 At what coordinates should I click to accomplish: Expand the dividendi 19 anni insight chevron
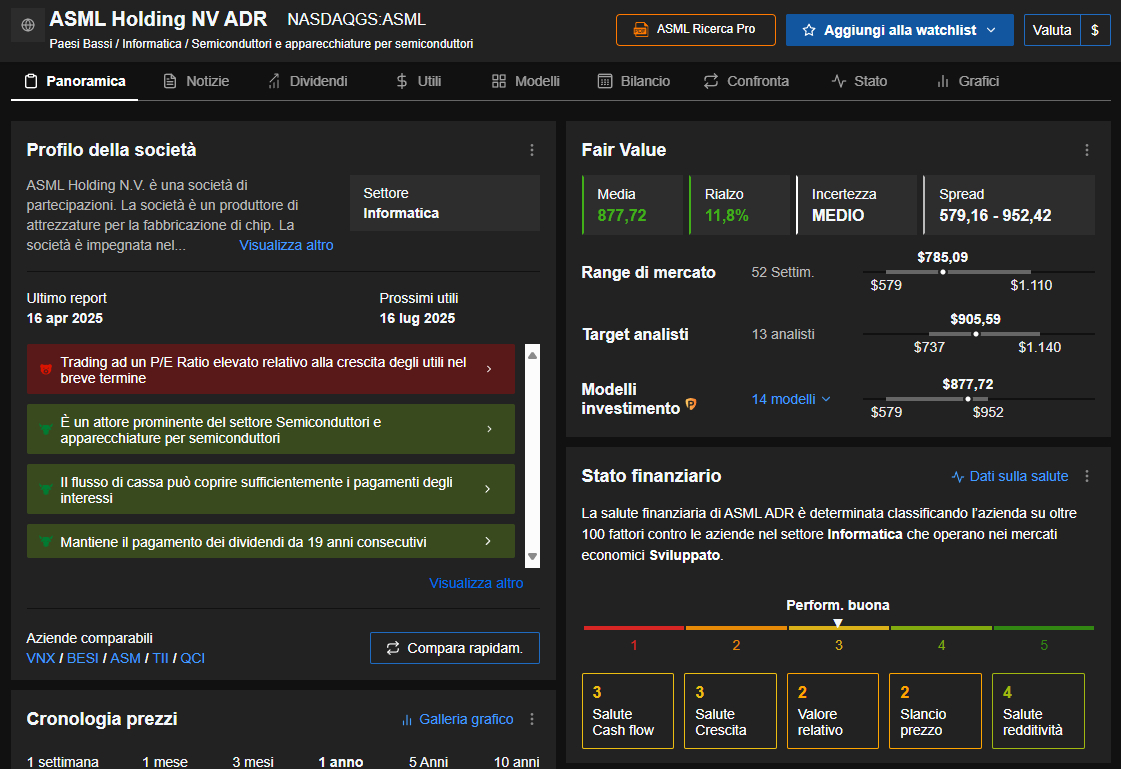coord(488,542)
